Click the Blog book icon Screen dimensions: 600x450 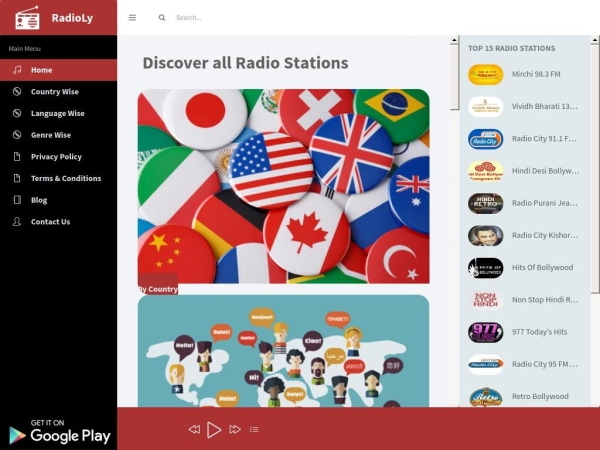tap(17, 200)
